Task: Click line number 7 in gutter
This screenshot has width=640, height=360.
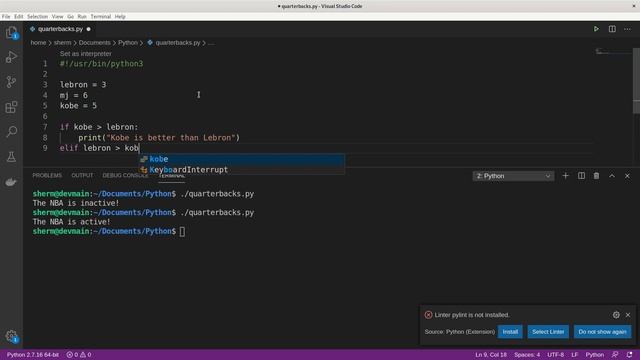Action: pos(45,127)
